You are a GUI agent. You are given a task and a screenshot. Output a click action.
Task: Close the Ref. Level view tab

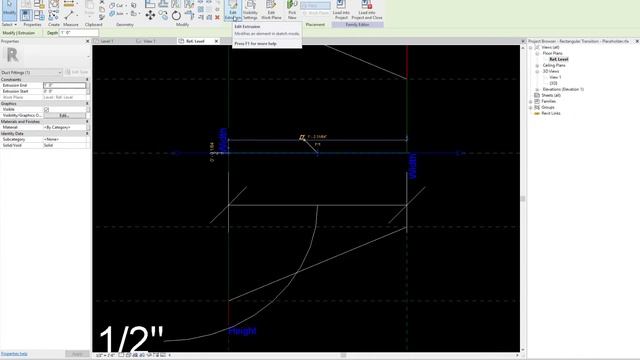216,41
